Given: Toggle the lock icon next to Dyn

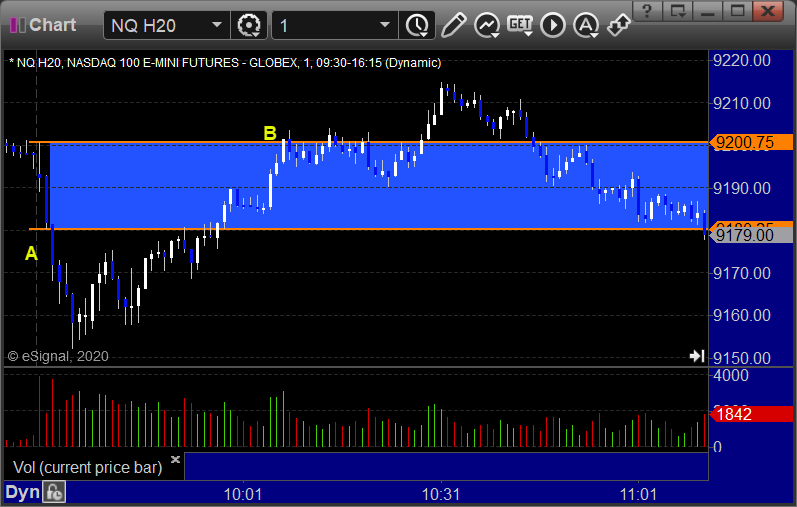Looking at the screenshot, I should point(54,492).
